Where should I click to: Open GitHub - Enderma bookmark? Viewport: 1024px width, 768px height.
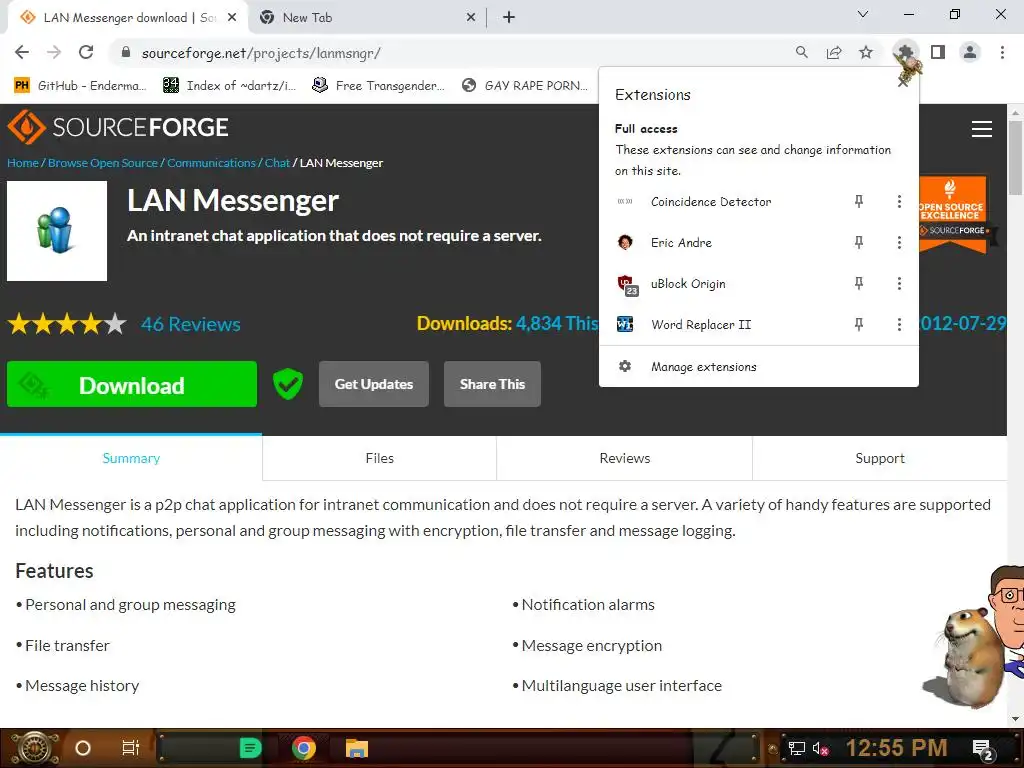(80, 86)
